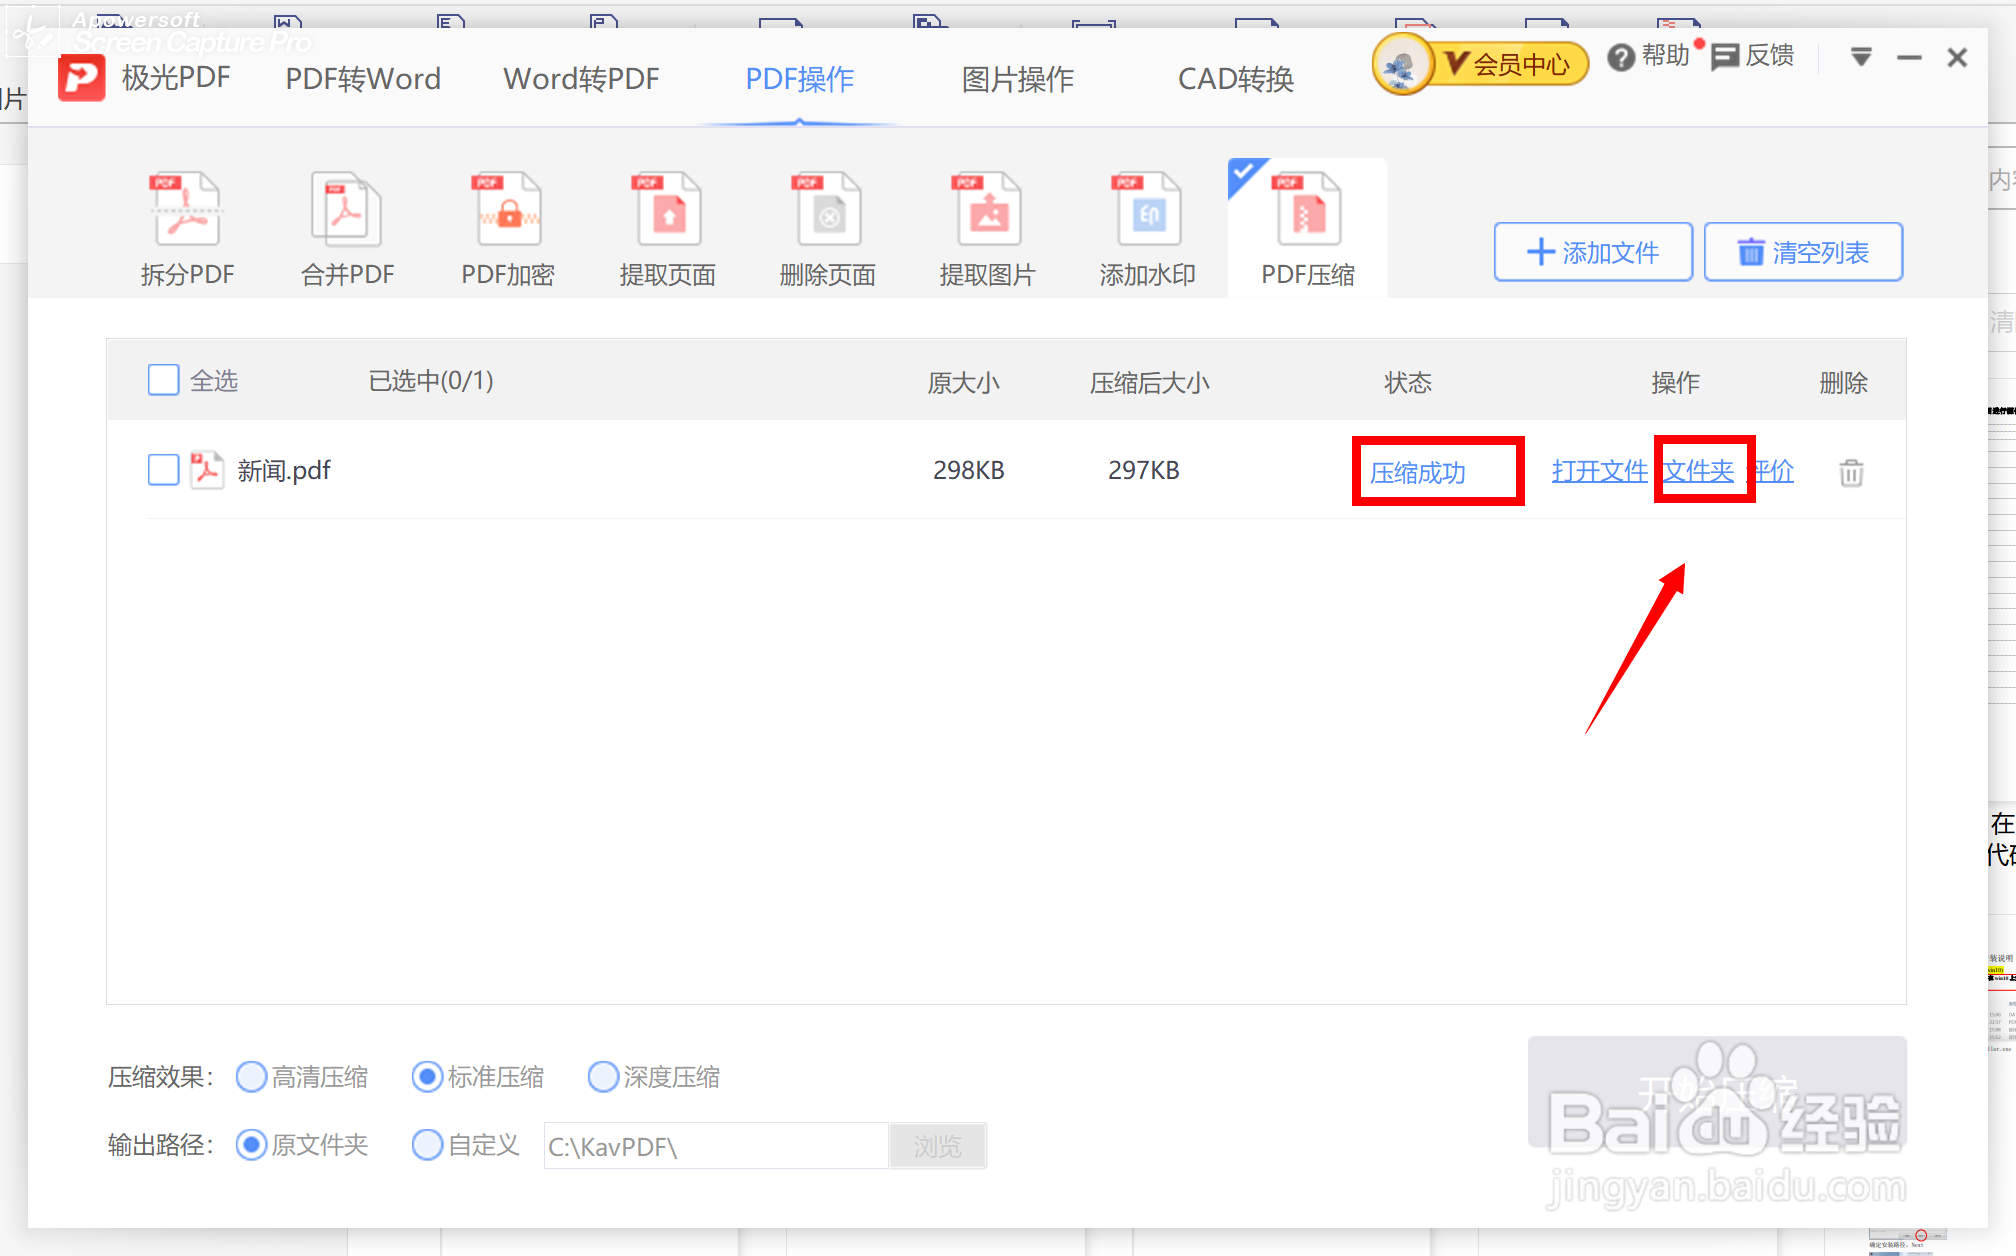Open the 添加水印 watermark tool

click(1147, 210)
